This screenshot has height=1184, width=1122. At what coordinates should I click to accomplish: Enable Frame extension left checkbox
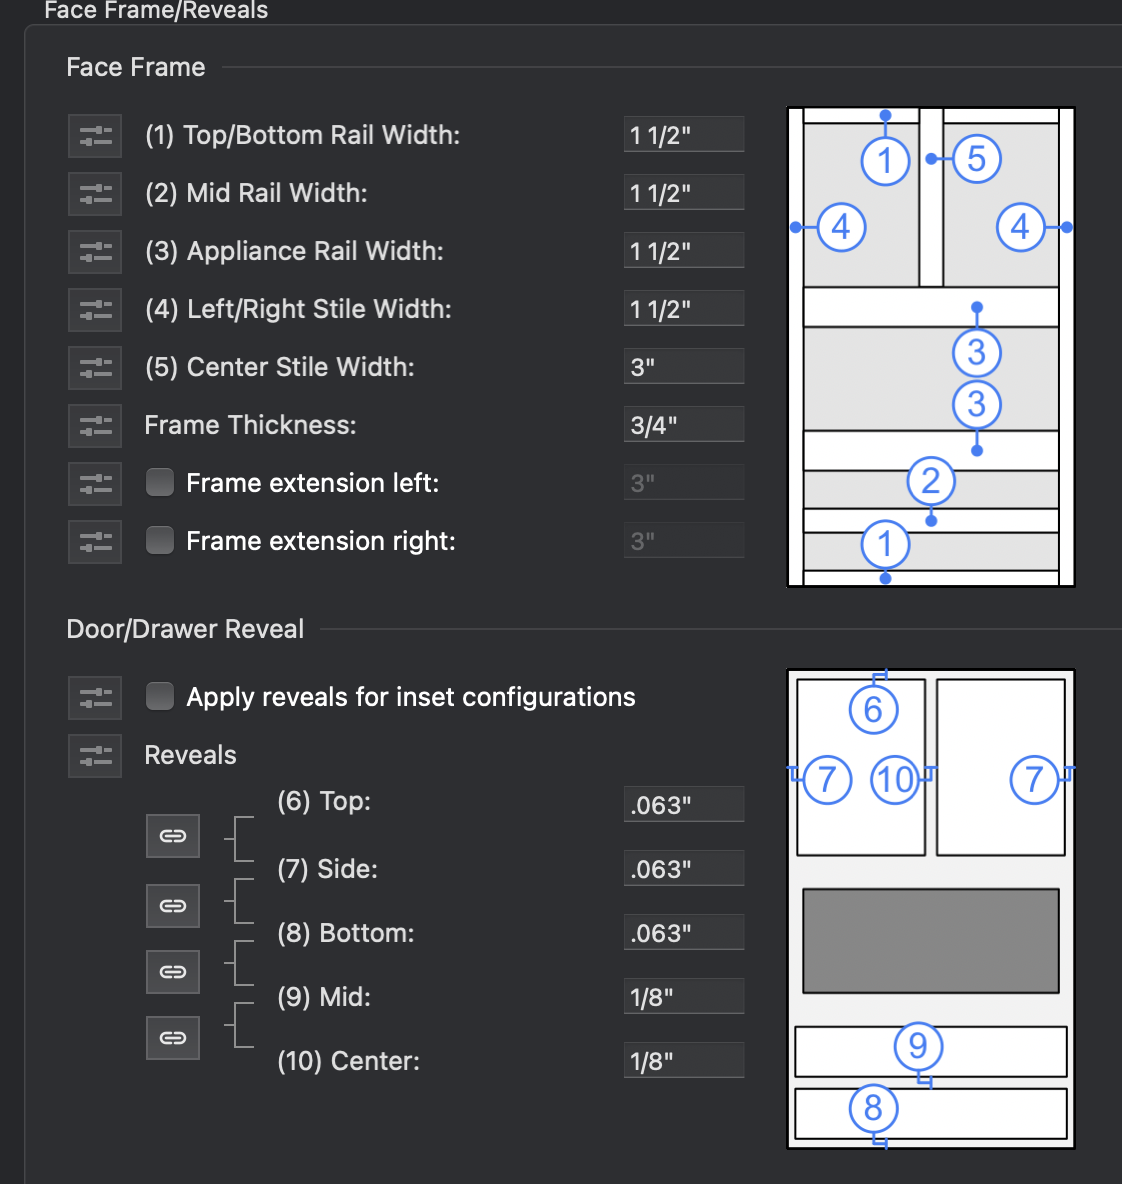click(160, 483)
